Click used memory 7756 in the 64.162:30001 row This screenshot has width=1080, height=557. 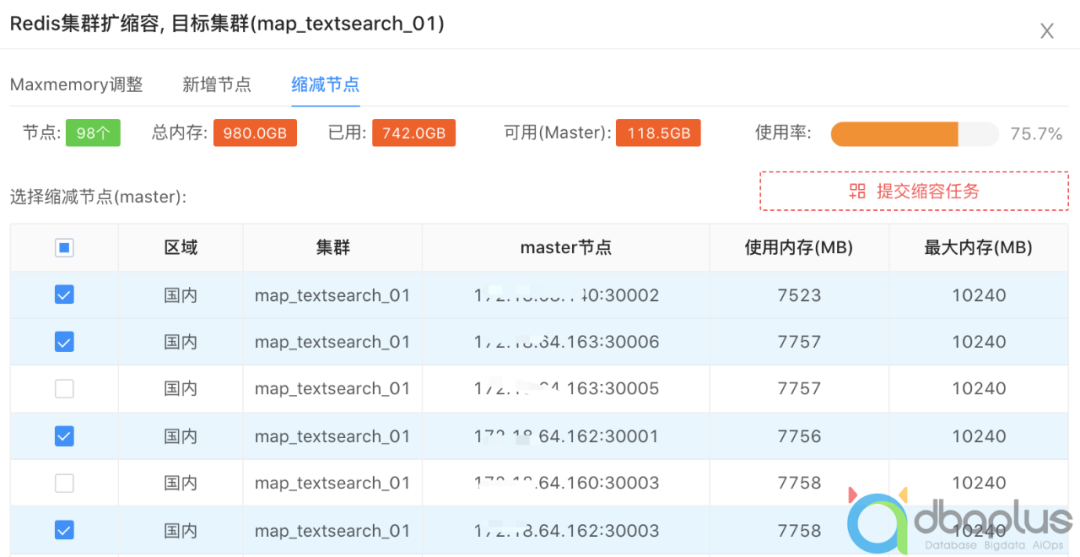click(x=799, y=437)
